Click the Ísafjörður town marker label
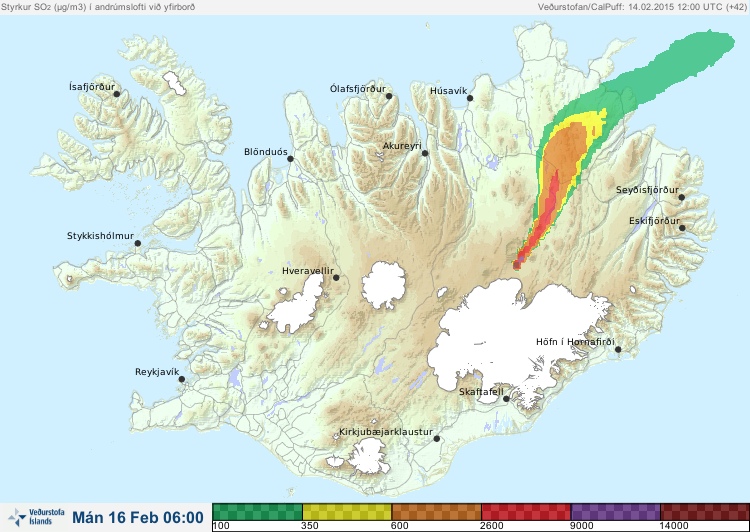The height and width of the screenshot is (532, 750). coord(92,87)
